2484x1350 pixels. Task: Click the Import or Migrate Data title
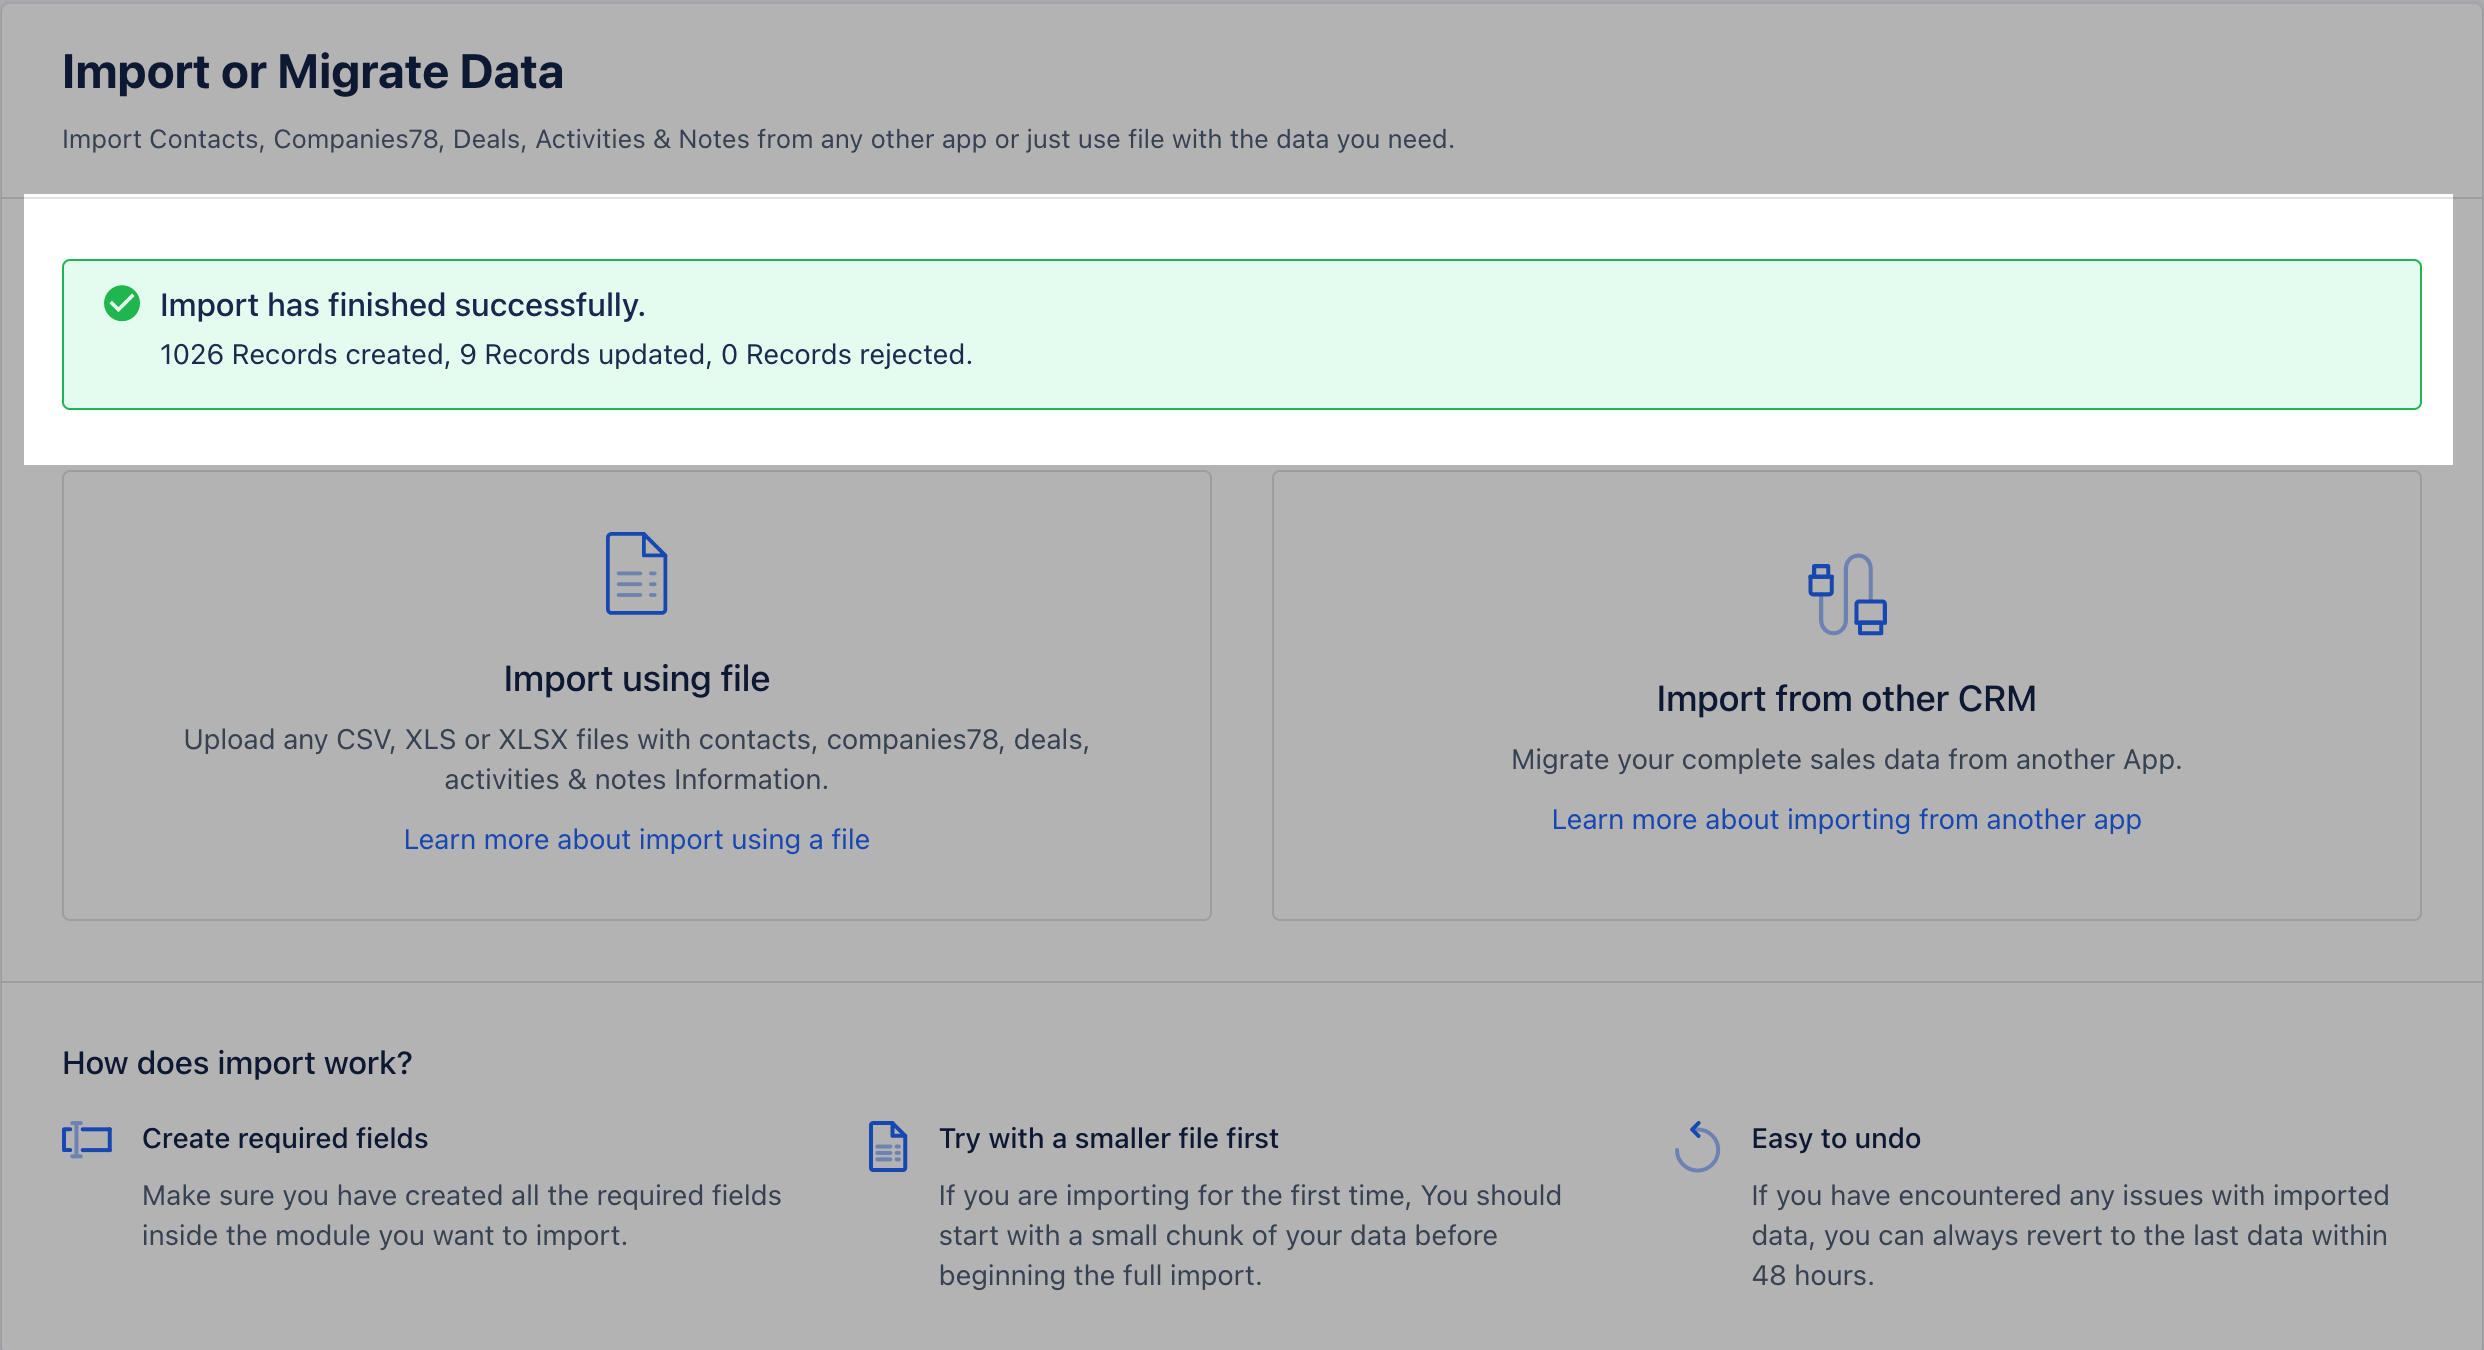pos(312,72)
